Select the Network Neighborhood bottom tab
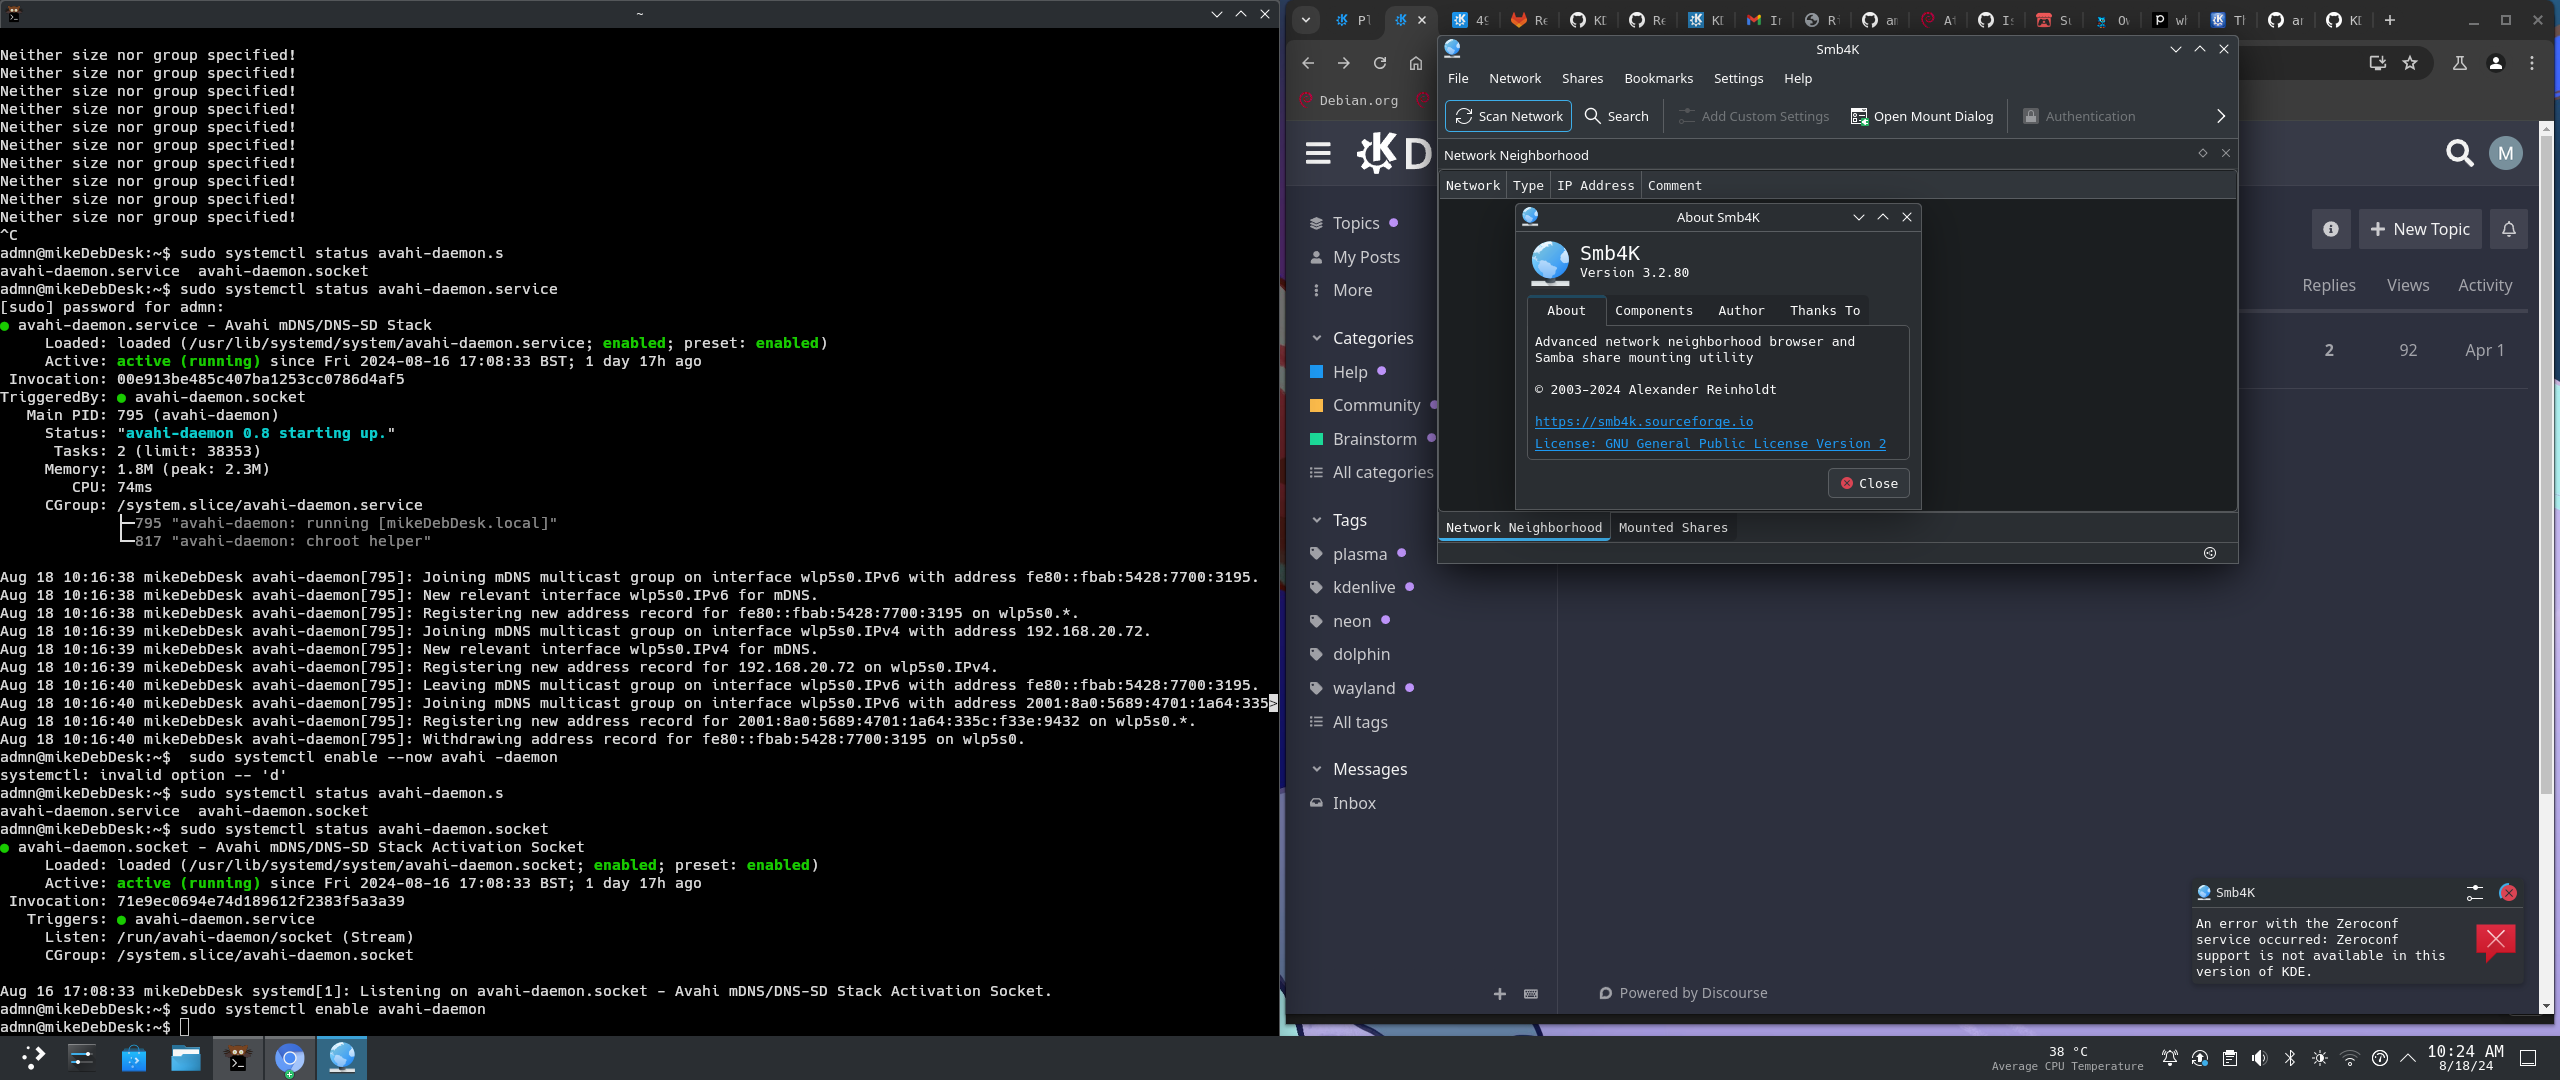Screen dimensions: 2560x1080 tap(1523, 528)
